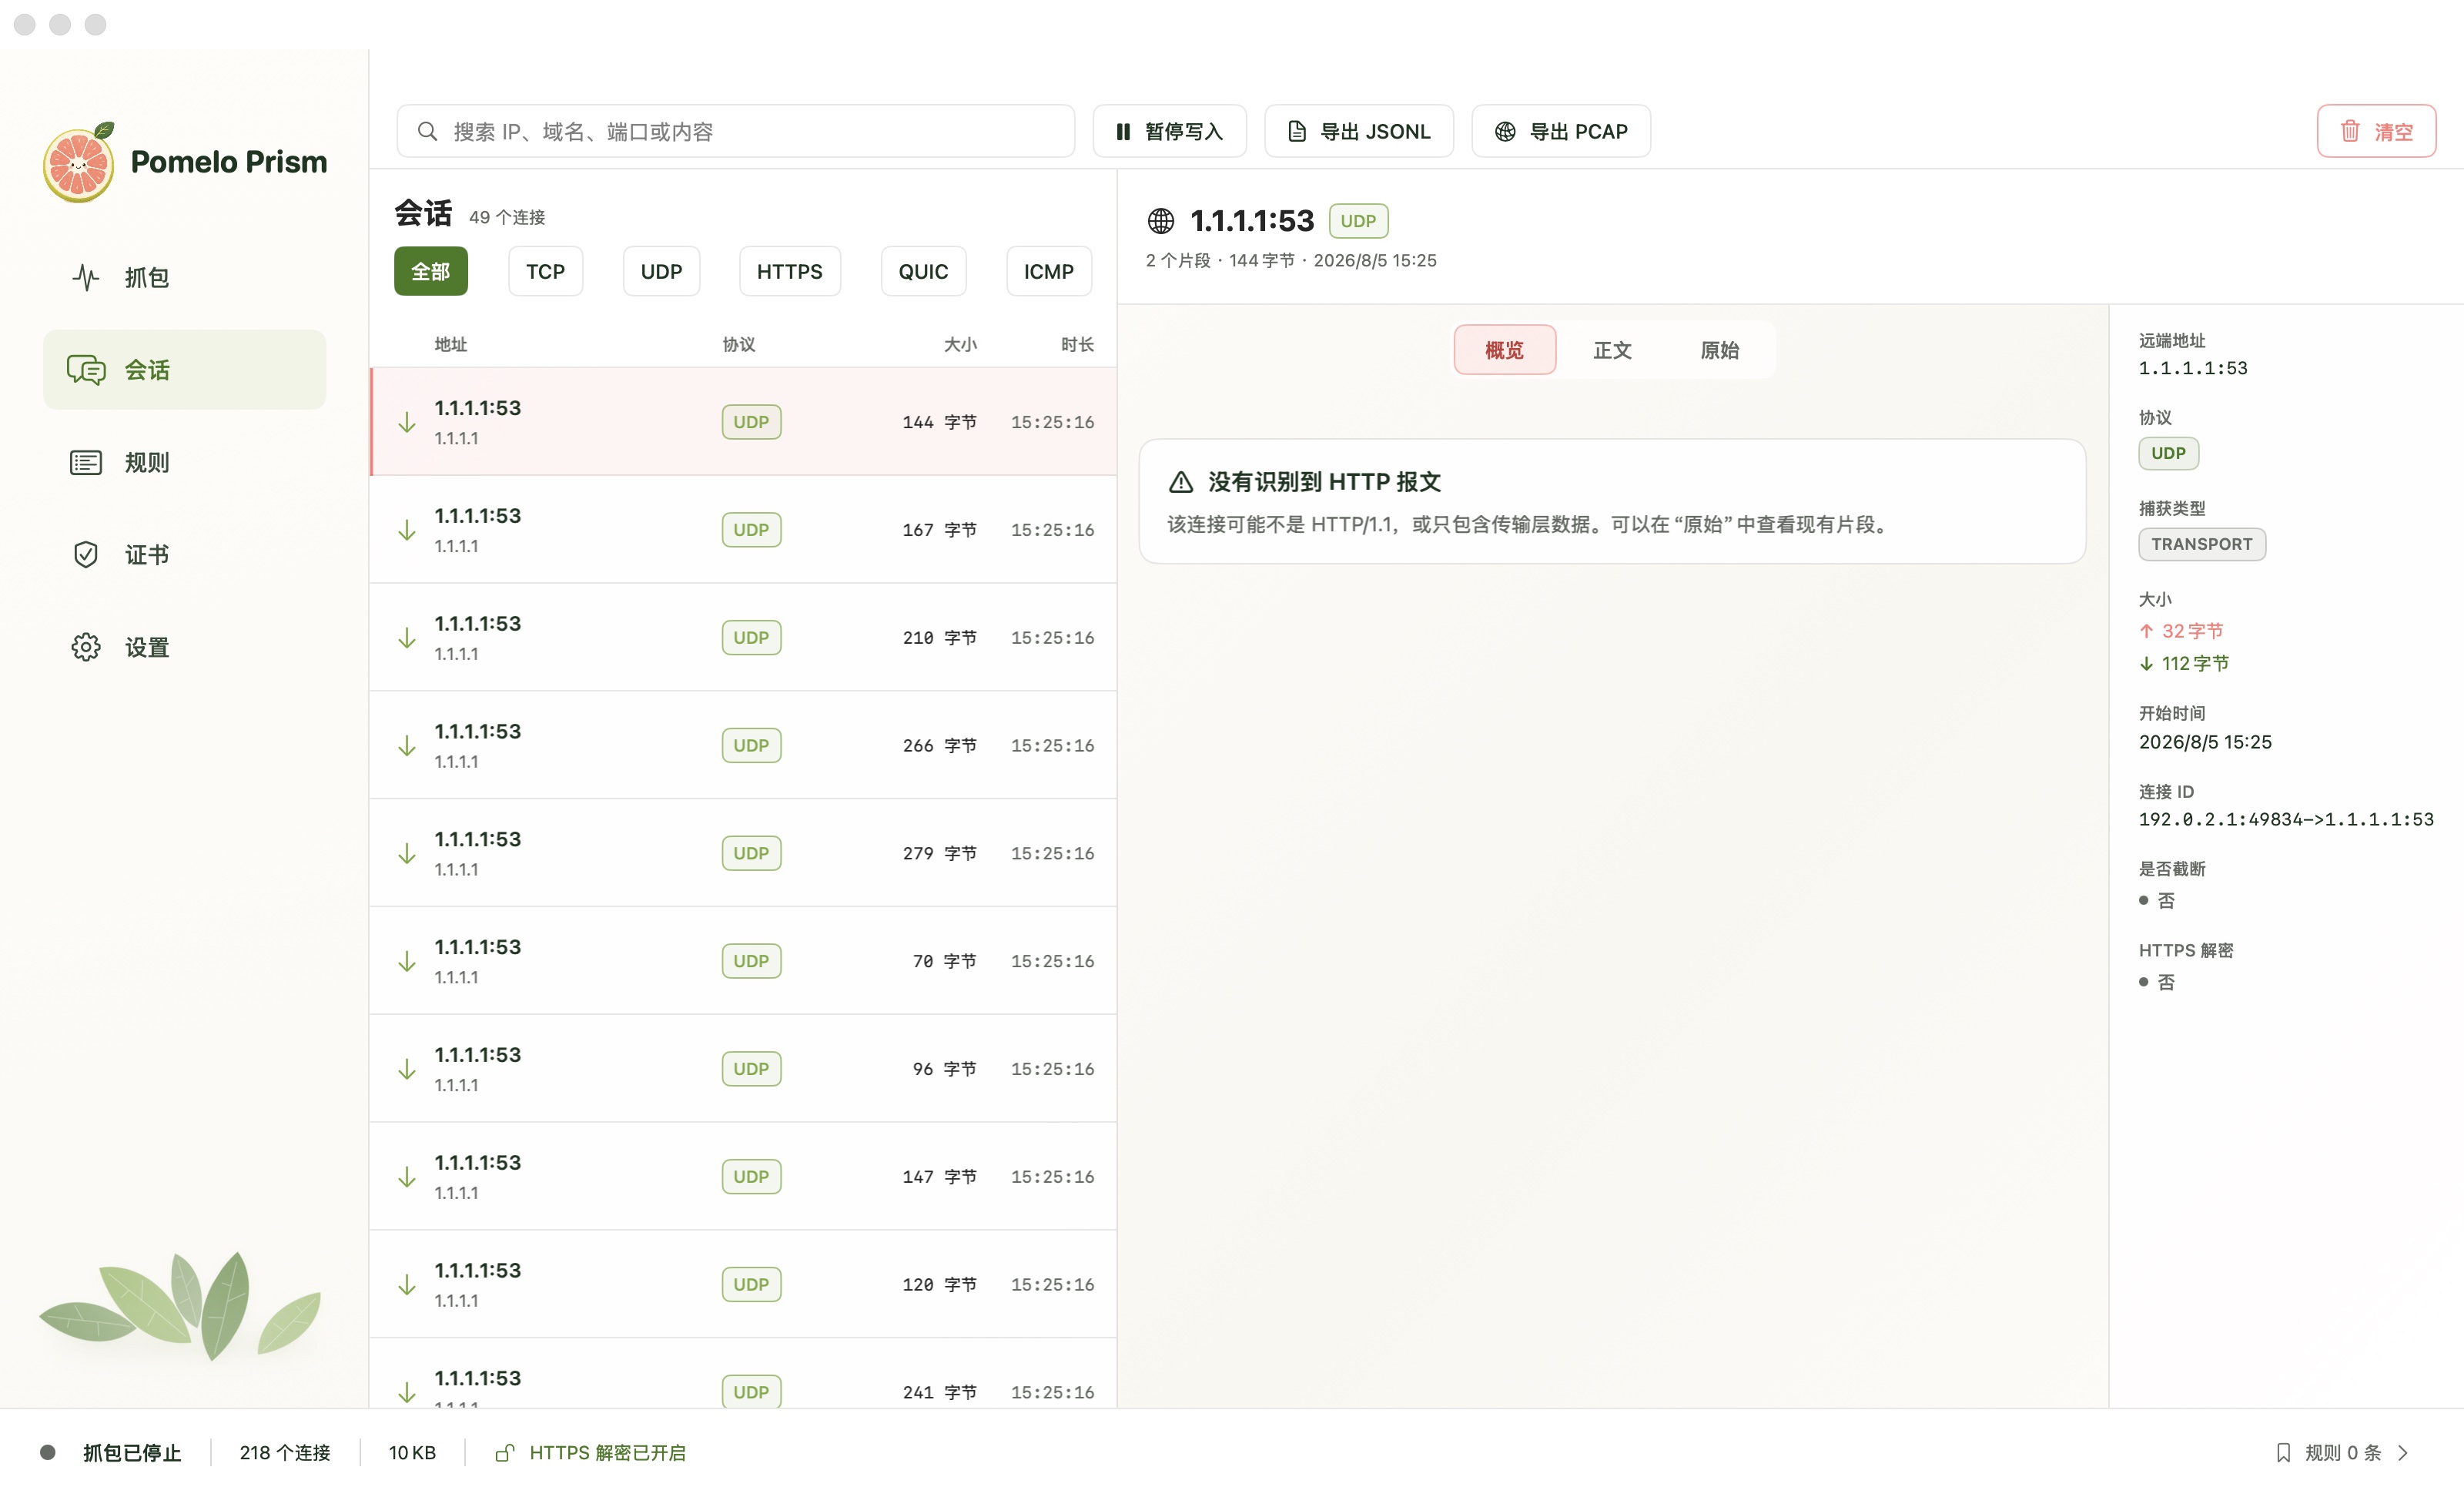The height and width of the screenshot is (1497, 2464).
Task: Select the session row with 266 字节
Action: 743,745
